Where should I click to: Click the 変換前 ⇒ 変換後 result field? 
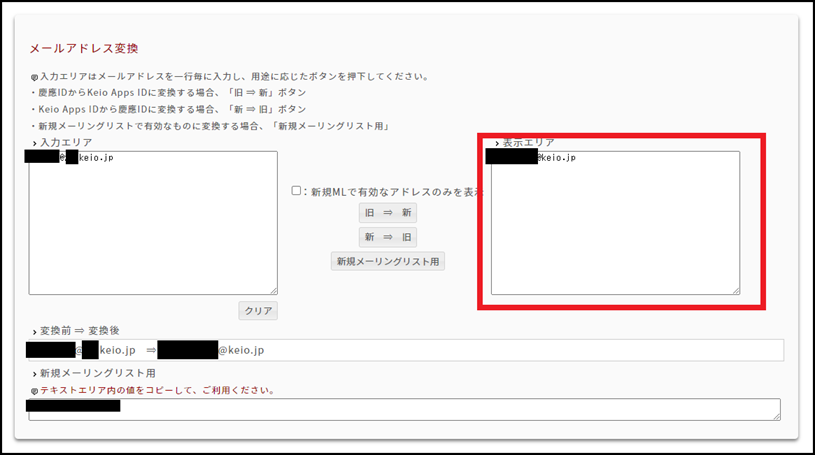[405, 350]
